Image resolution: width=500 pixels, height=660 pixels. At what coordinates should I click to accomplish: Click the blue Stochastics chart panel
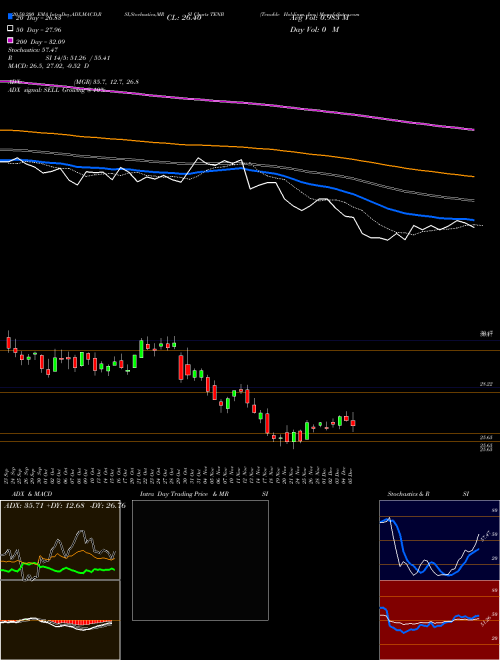(439, 540)
